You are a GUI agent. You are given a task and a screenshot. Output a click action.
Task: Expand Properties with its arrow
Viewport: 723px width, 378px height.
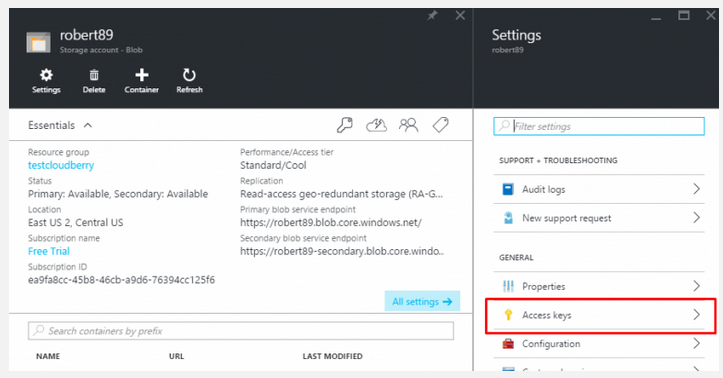(x=697, y=286)
